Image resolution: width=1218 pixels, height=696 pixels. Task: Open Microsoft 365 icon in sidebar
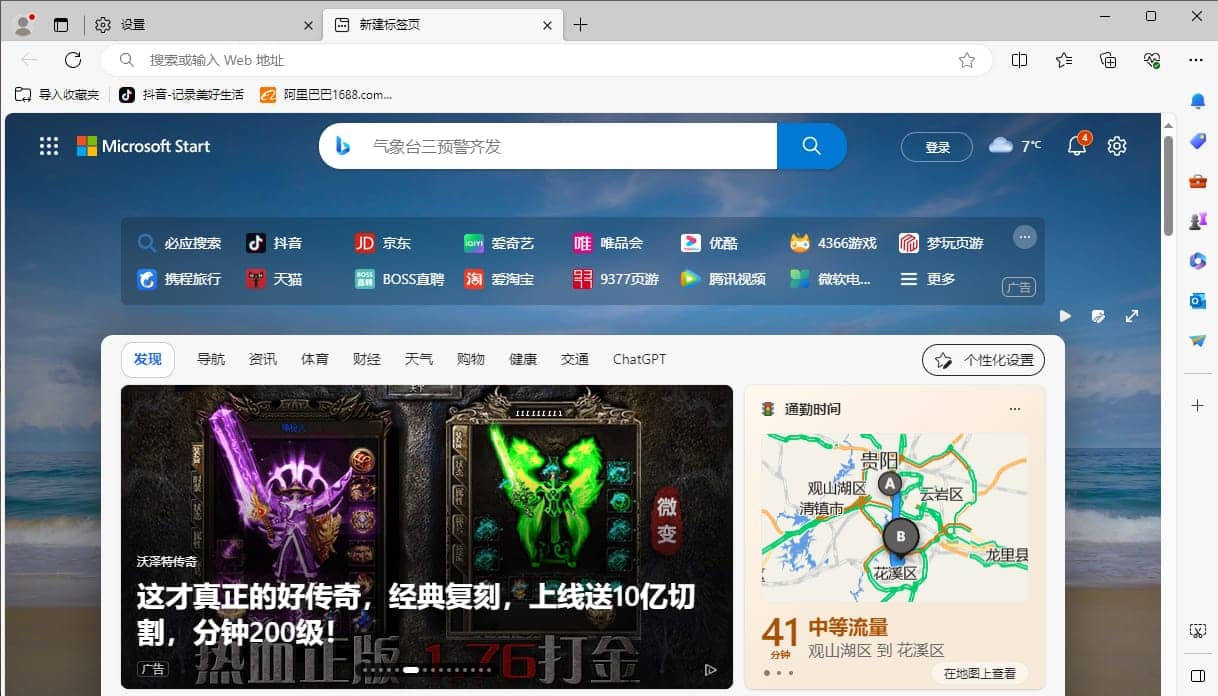pos(1198,261)
